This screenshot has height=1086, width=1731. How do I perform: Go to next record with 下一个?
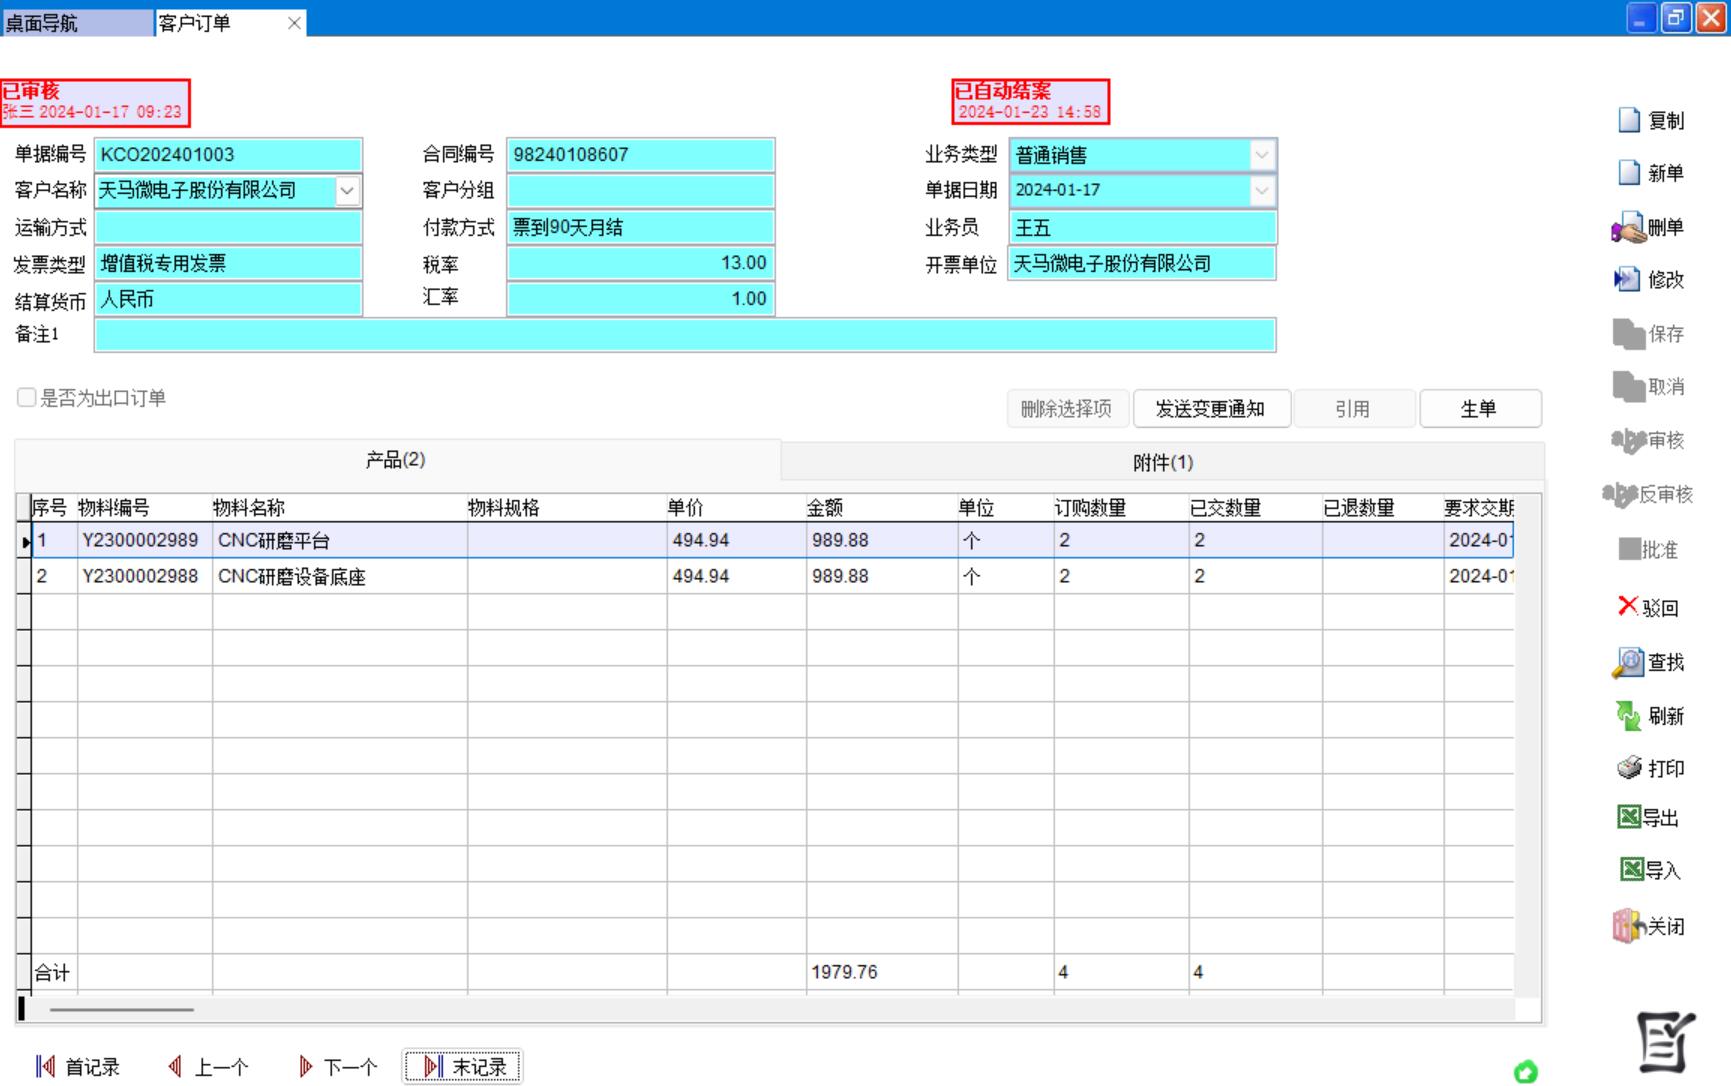[338, 1067]
